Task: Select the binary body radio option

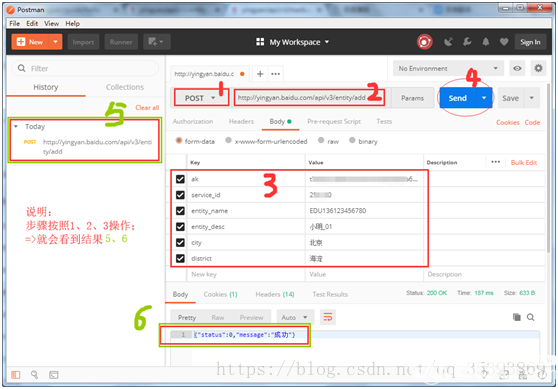Action: pos(352,140)
